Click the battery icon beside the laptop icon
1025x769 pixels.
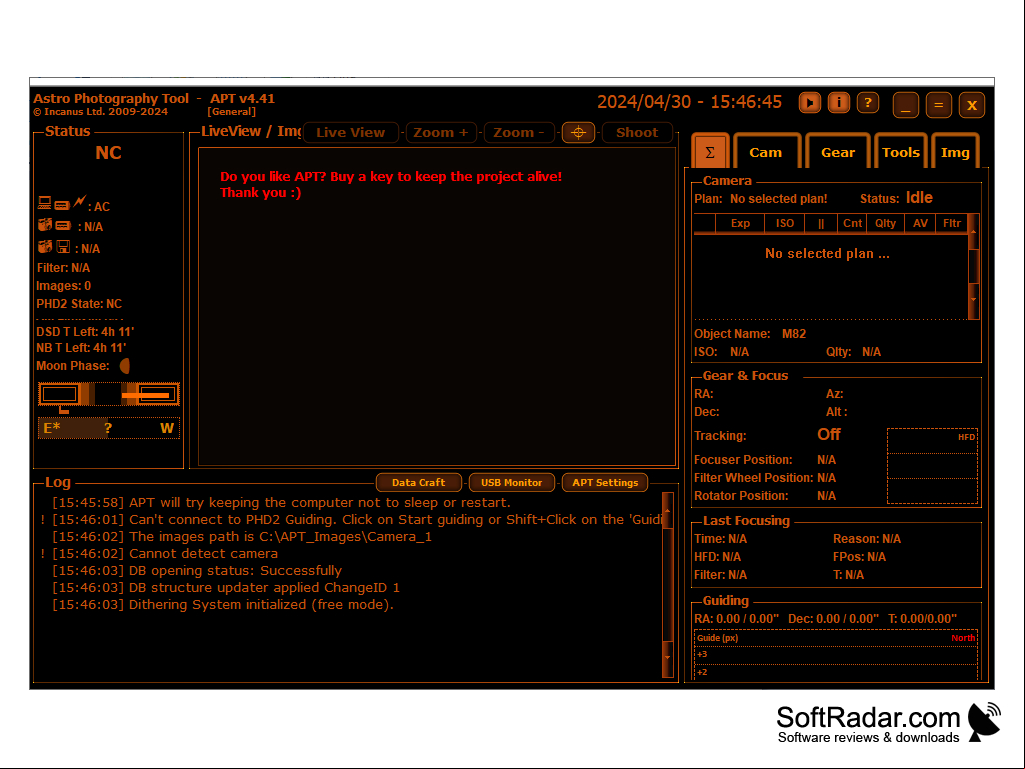click(61, 205)
